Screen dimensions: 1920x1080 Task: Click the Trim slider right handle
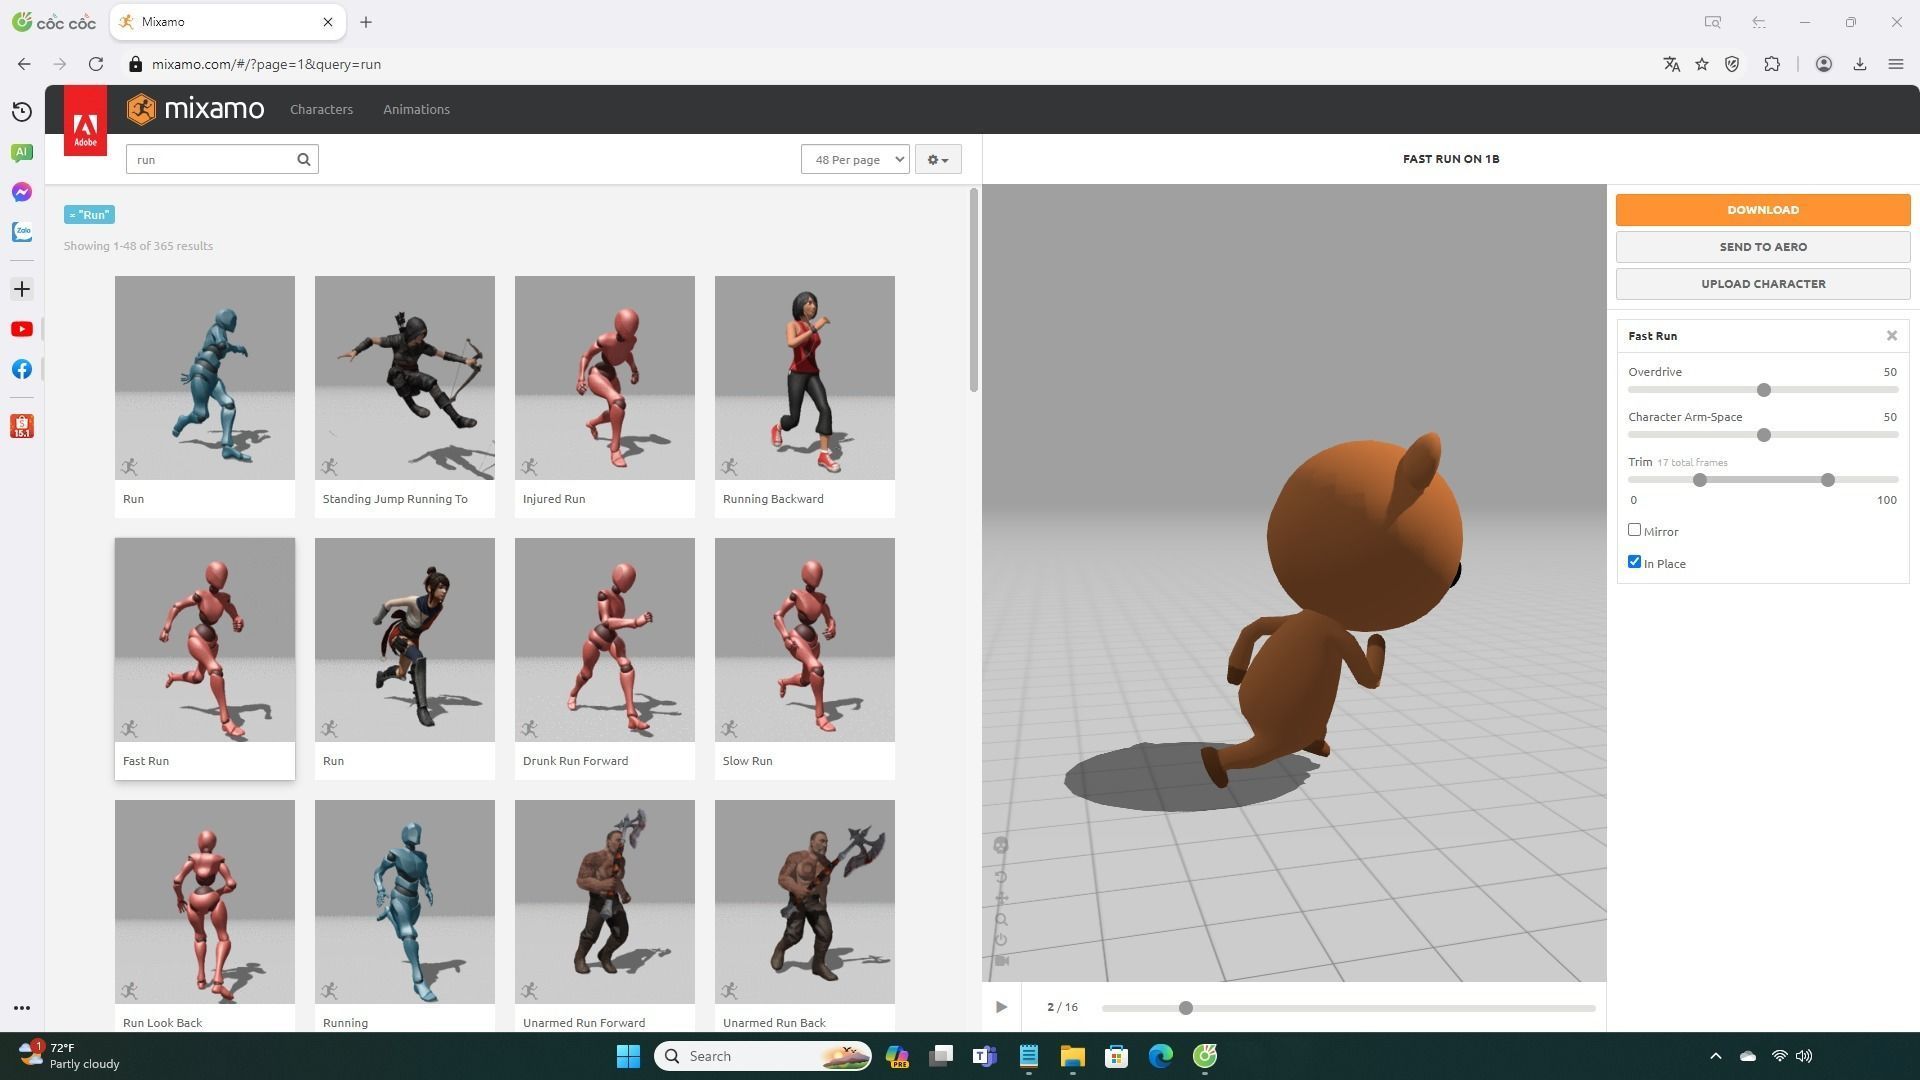point(1828,480)
